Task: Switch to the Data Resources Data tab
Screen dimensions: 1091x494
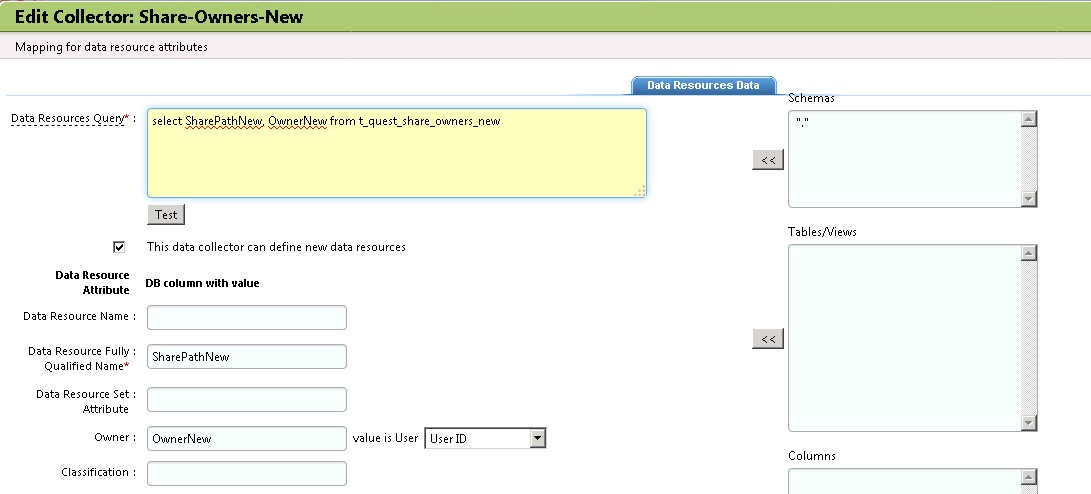Action: [703, 85]
